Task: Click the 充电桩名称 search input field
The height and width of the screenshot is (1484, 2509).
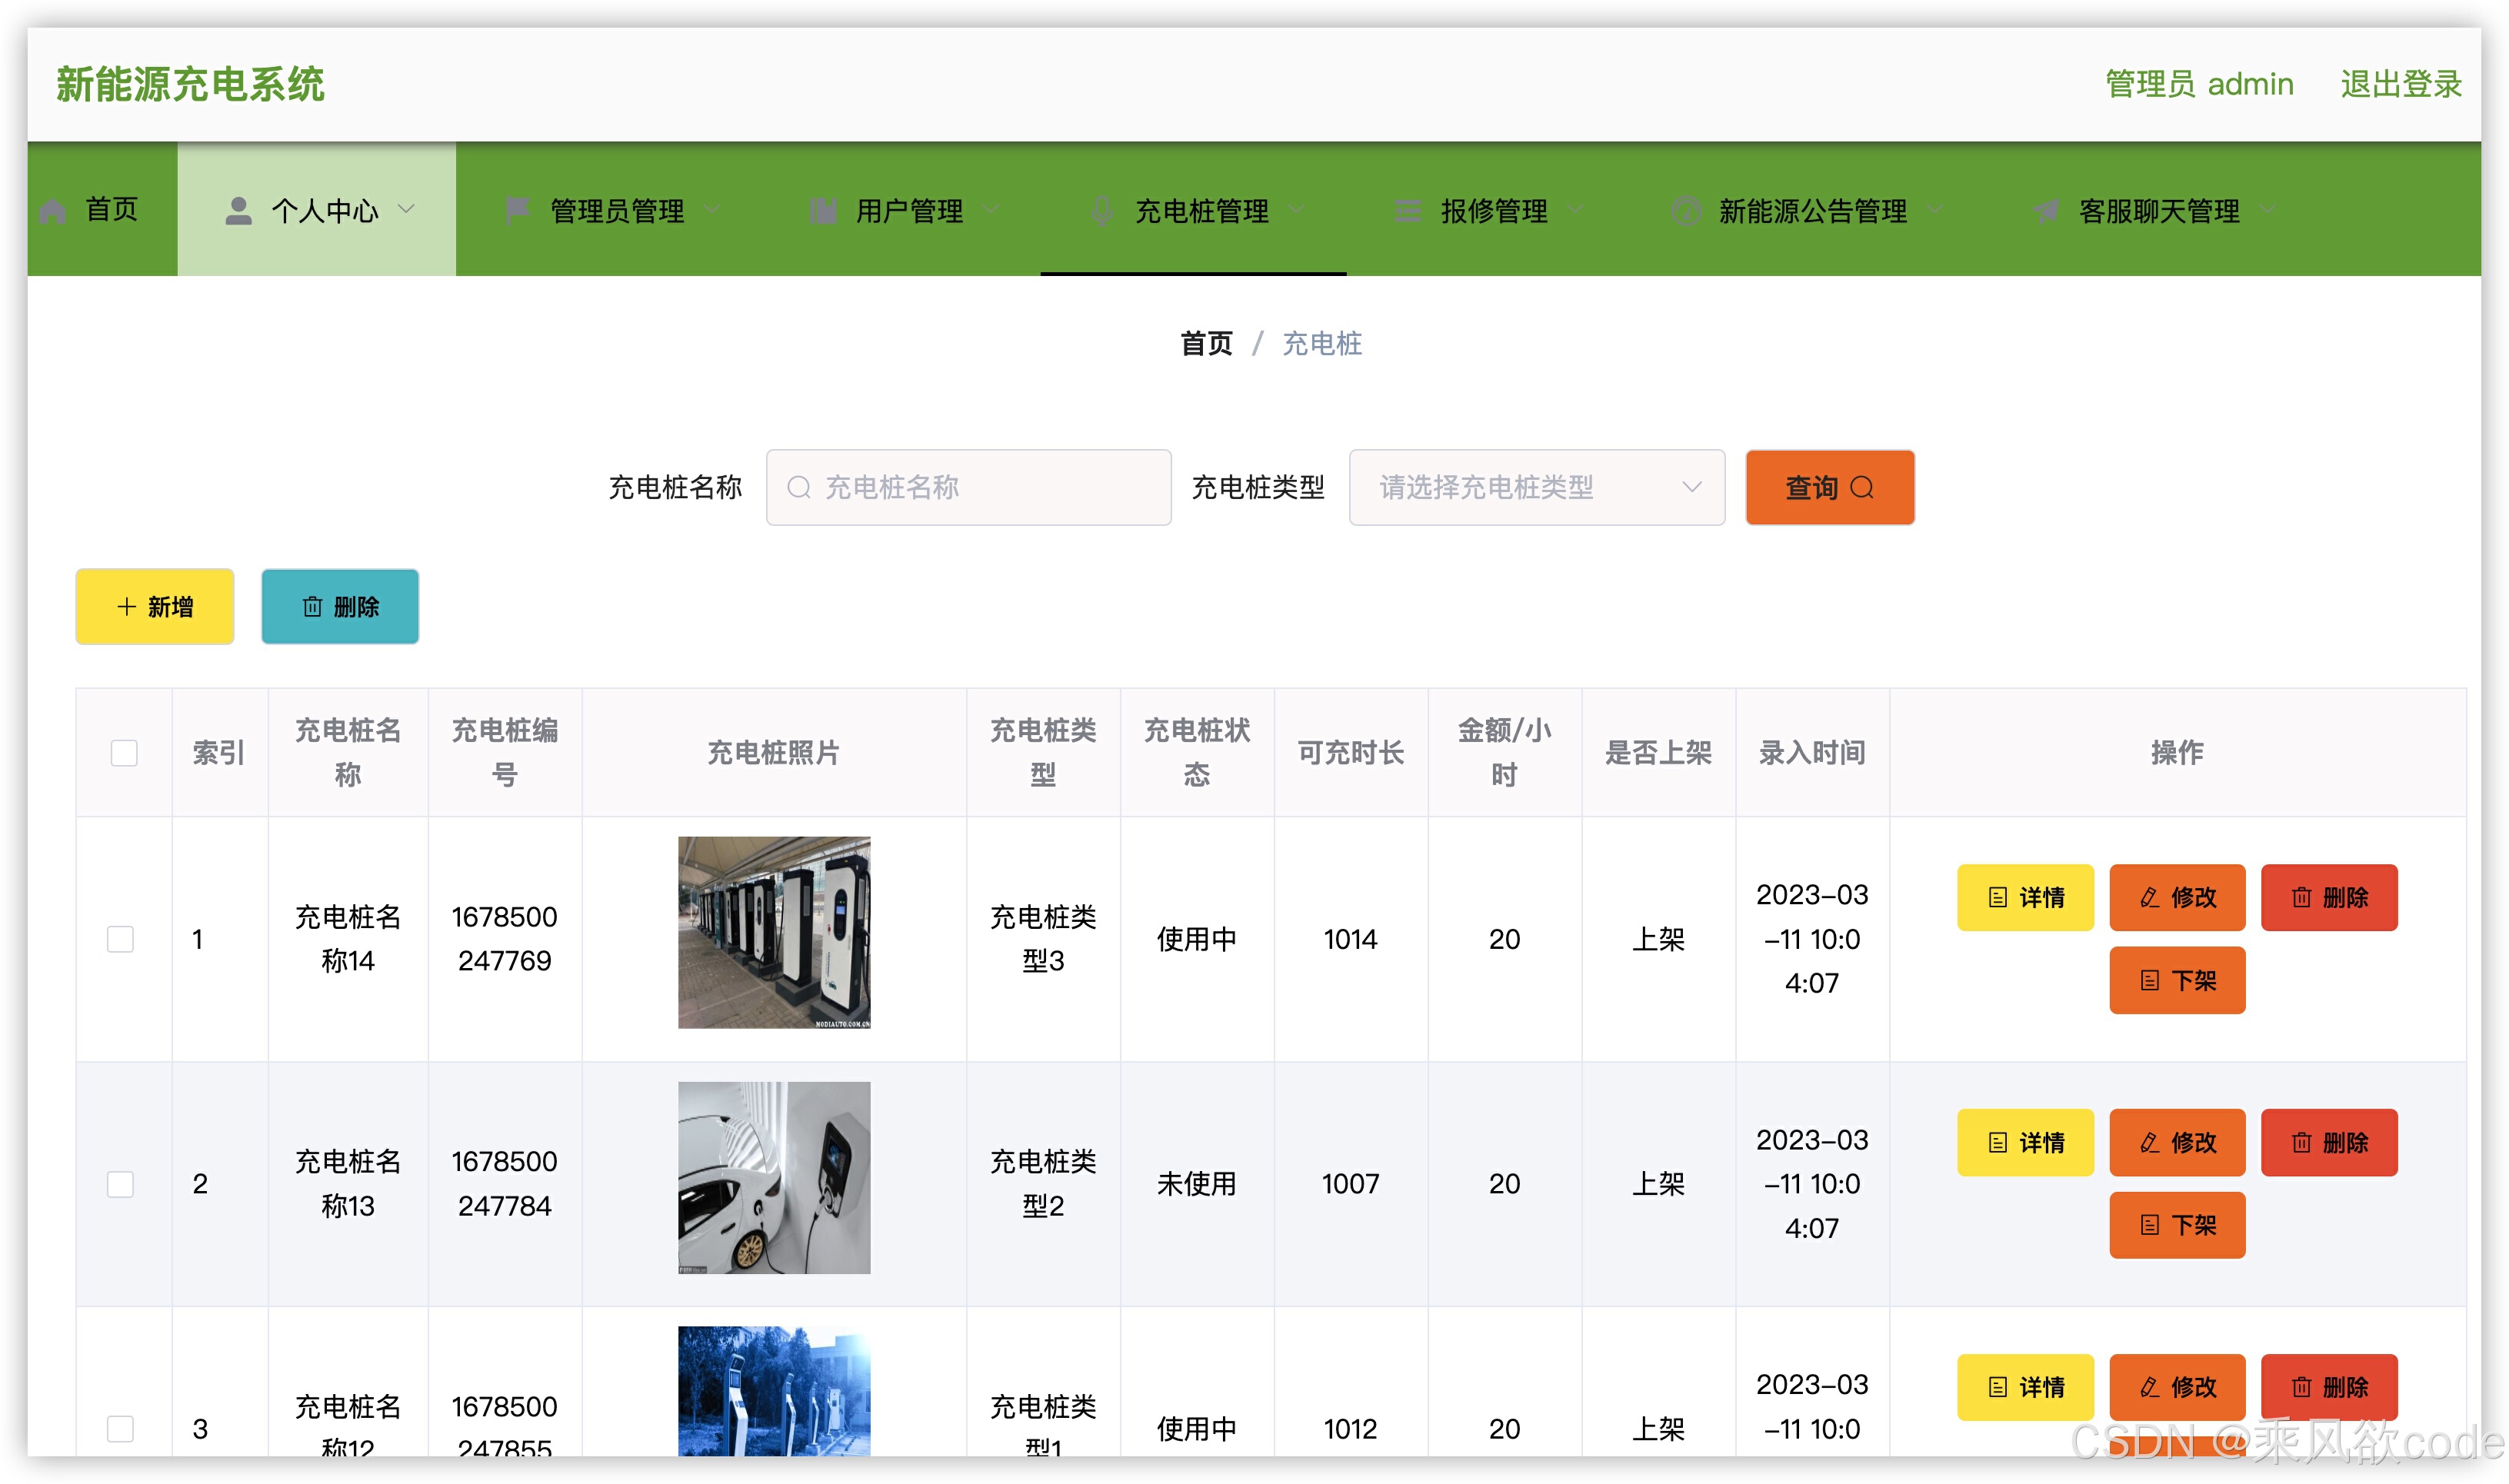Action: (x=968, y=487)
